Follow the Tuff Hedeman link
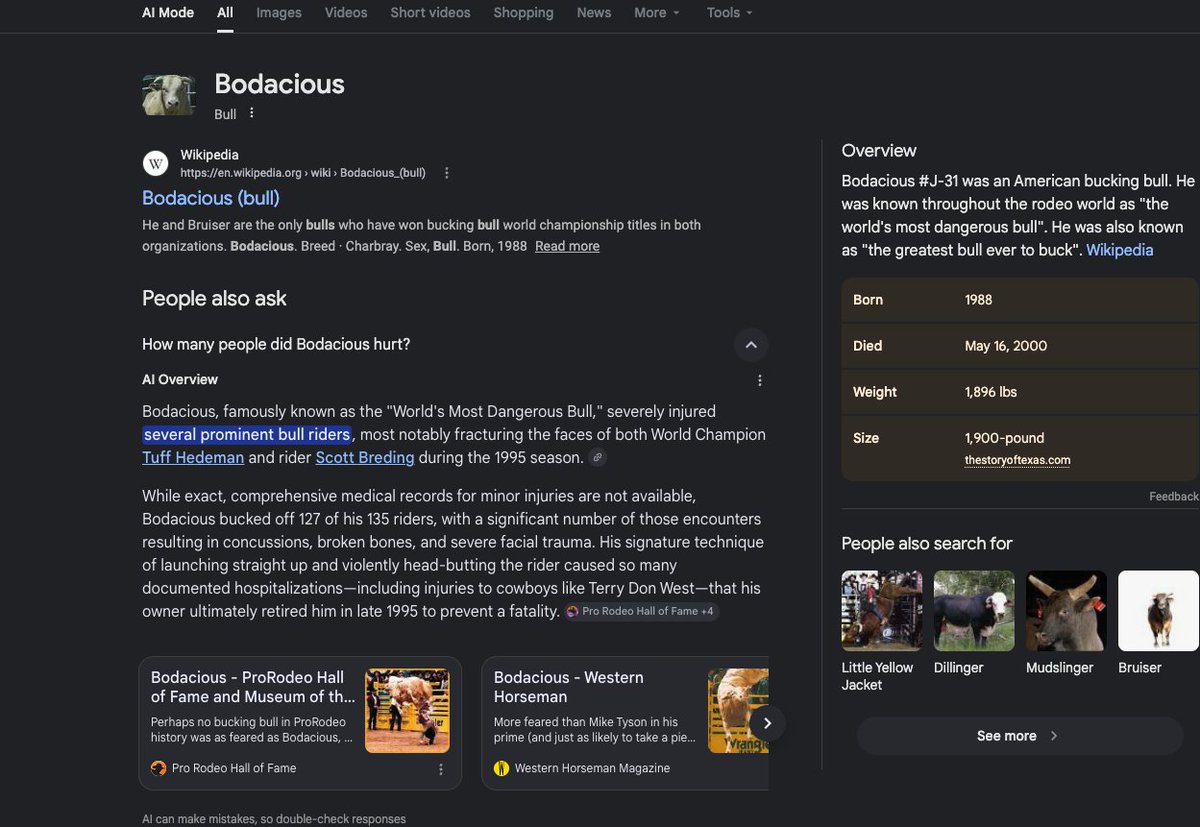This screenshot has width=1200, height=827. [193, 457]
